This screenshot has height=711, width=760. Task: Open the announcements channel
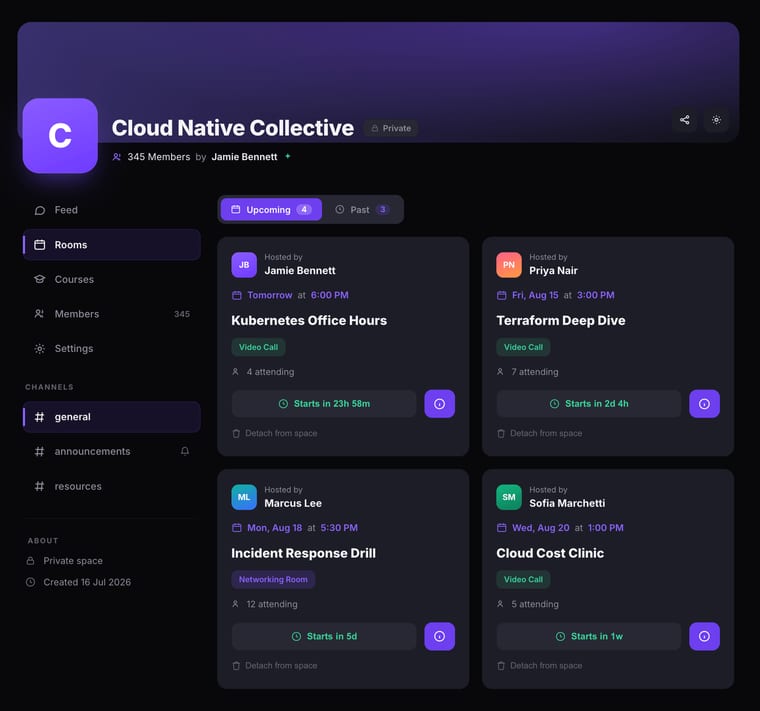[112, 451]
